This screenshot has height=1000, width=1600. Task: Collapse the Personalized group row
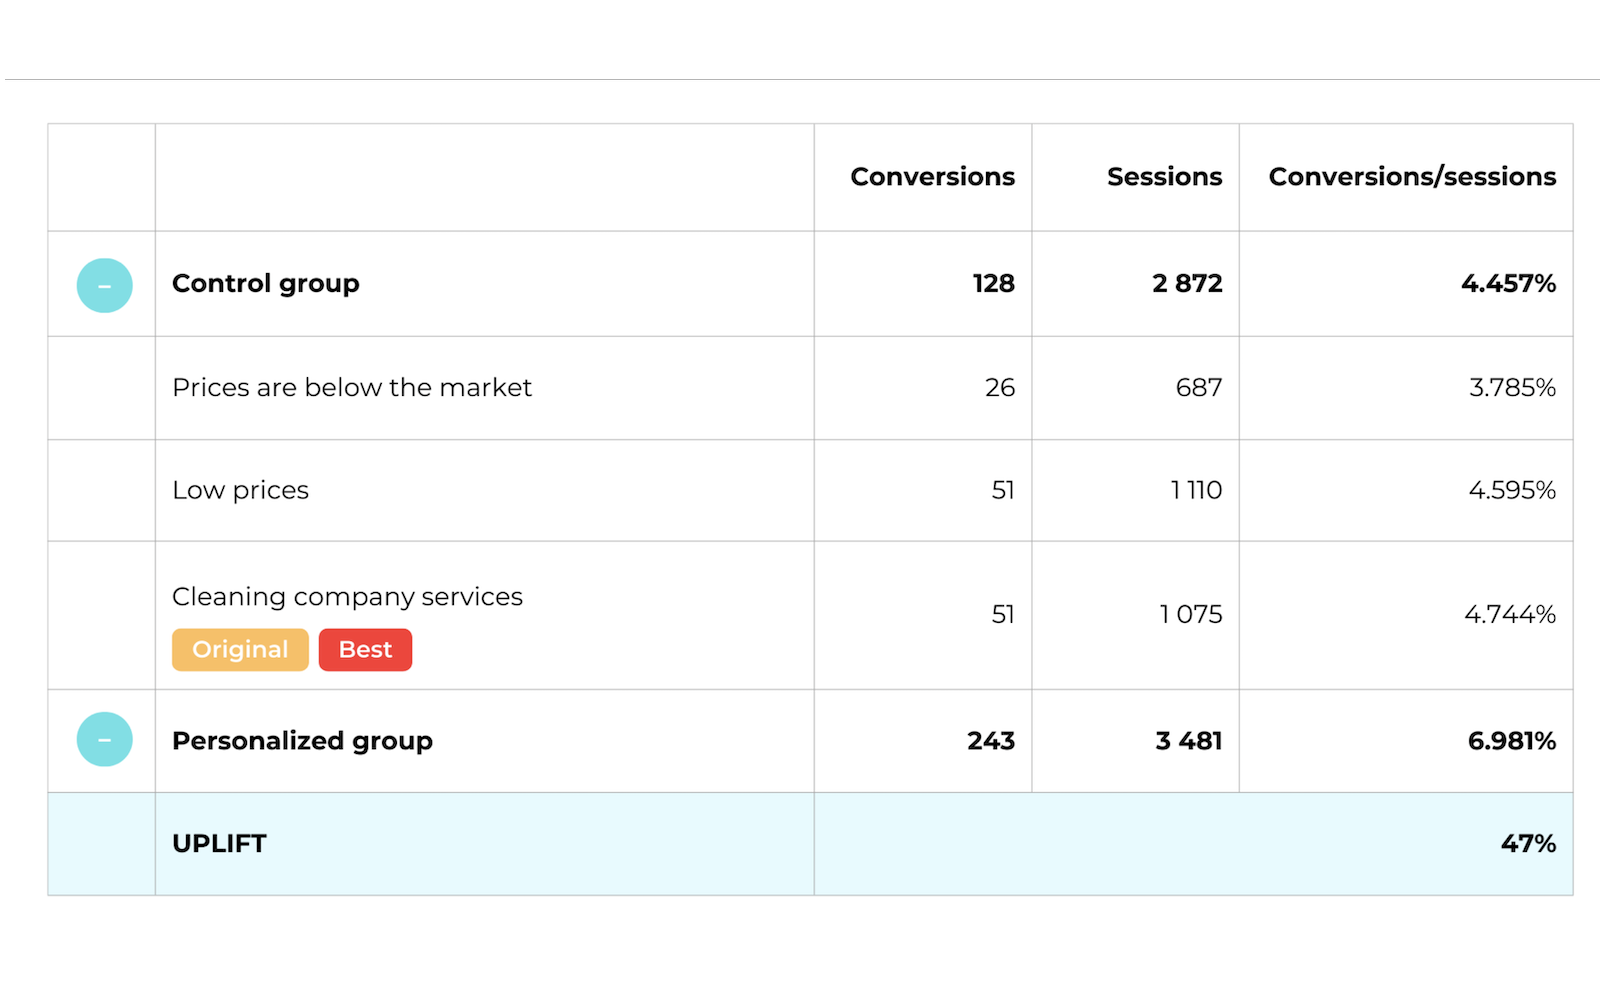(x=105, y=740)
